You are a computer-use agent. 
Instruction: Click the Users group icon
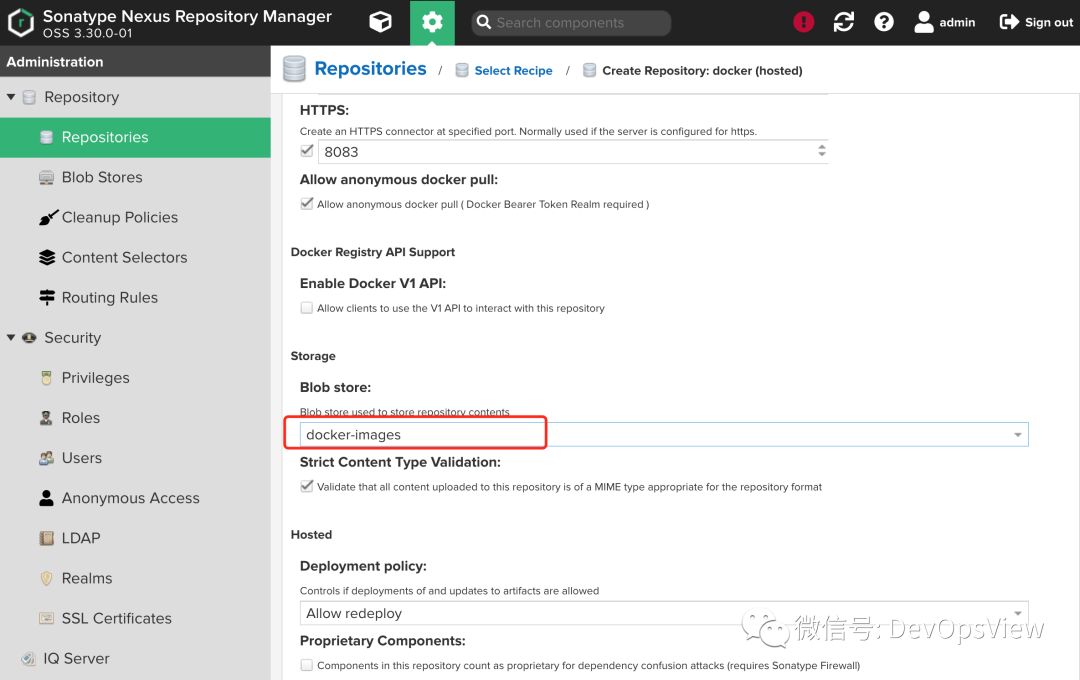point(46,457)
